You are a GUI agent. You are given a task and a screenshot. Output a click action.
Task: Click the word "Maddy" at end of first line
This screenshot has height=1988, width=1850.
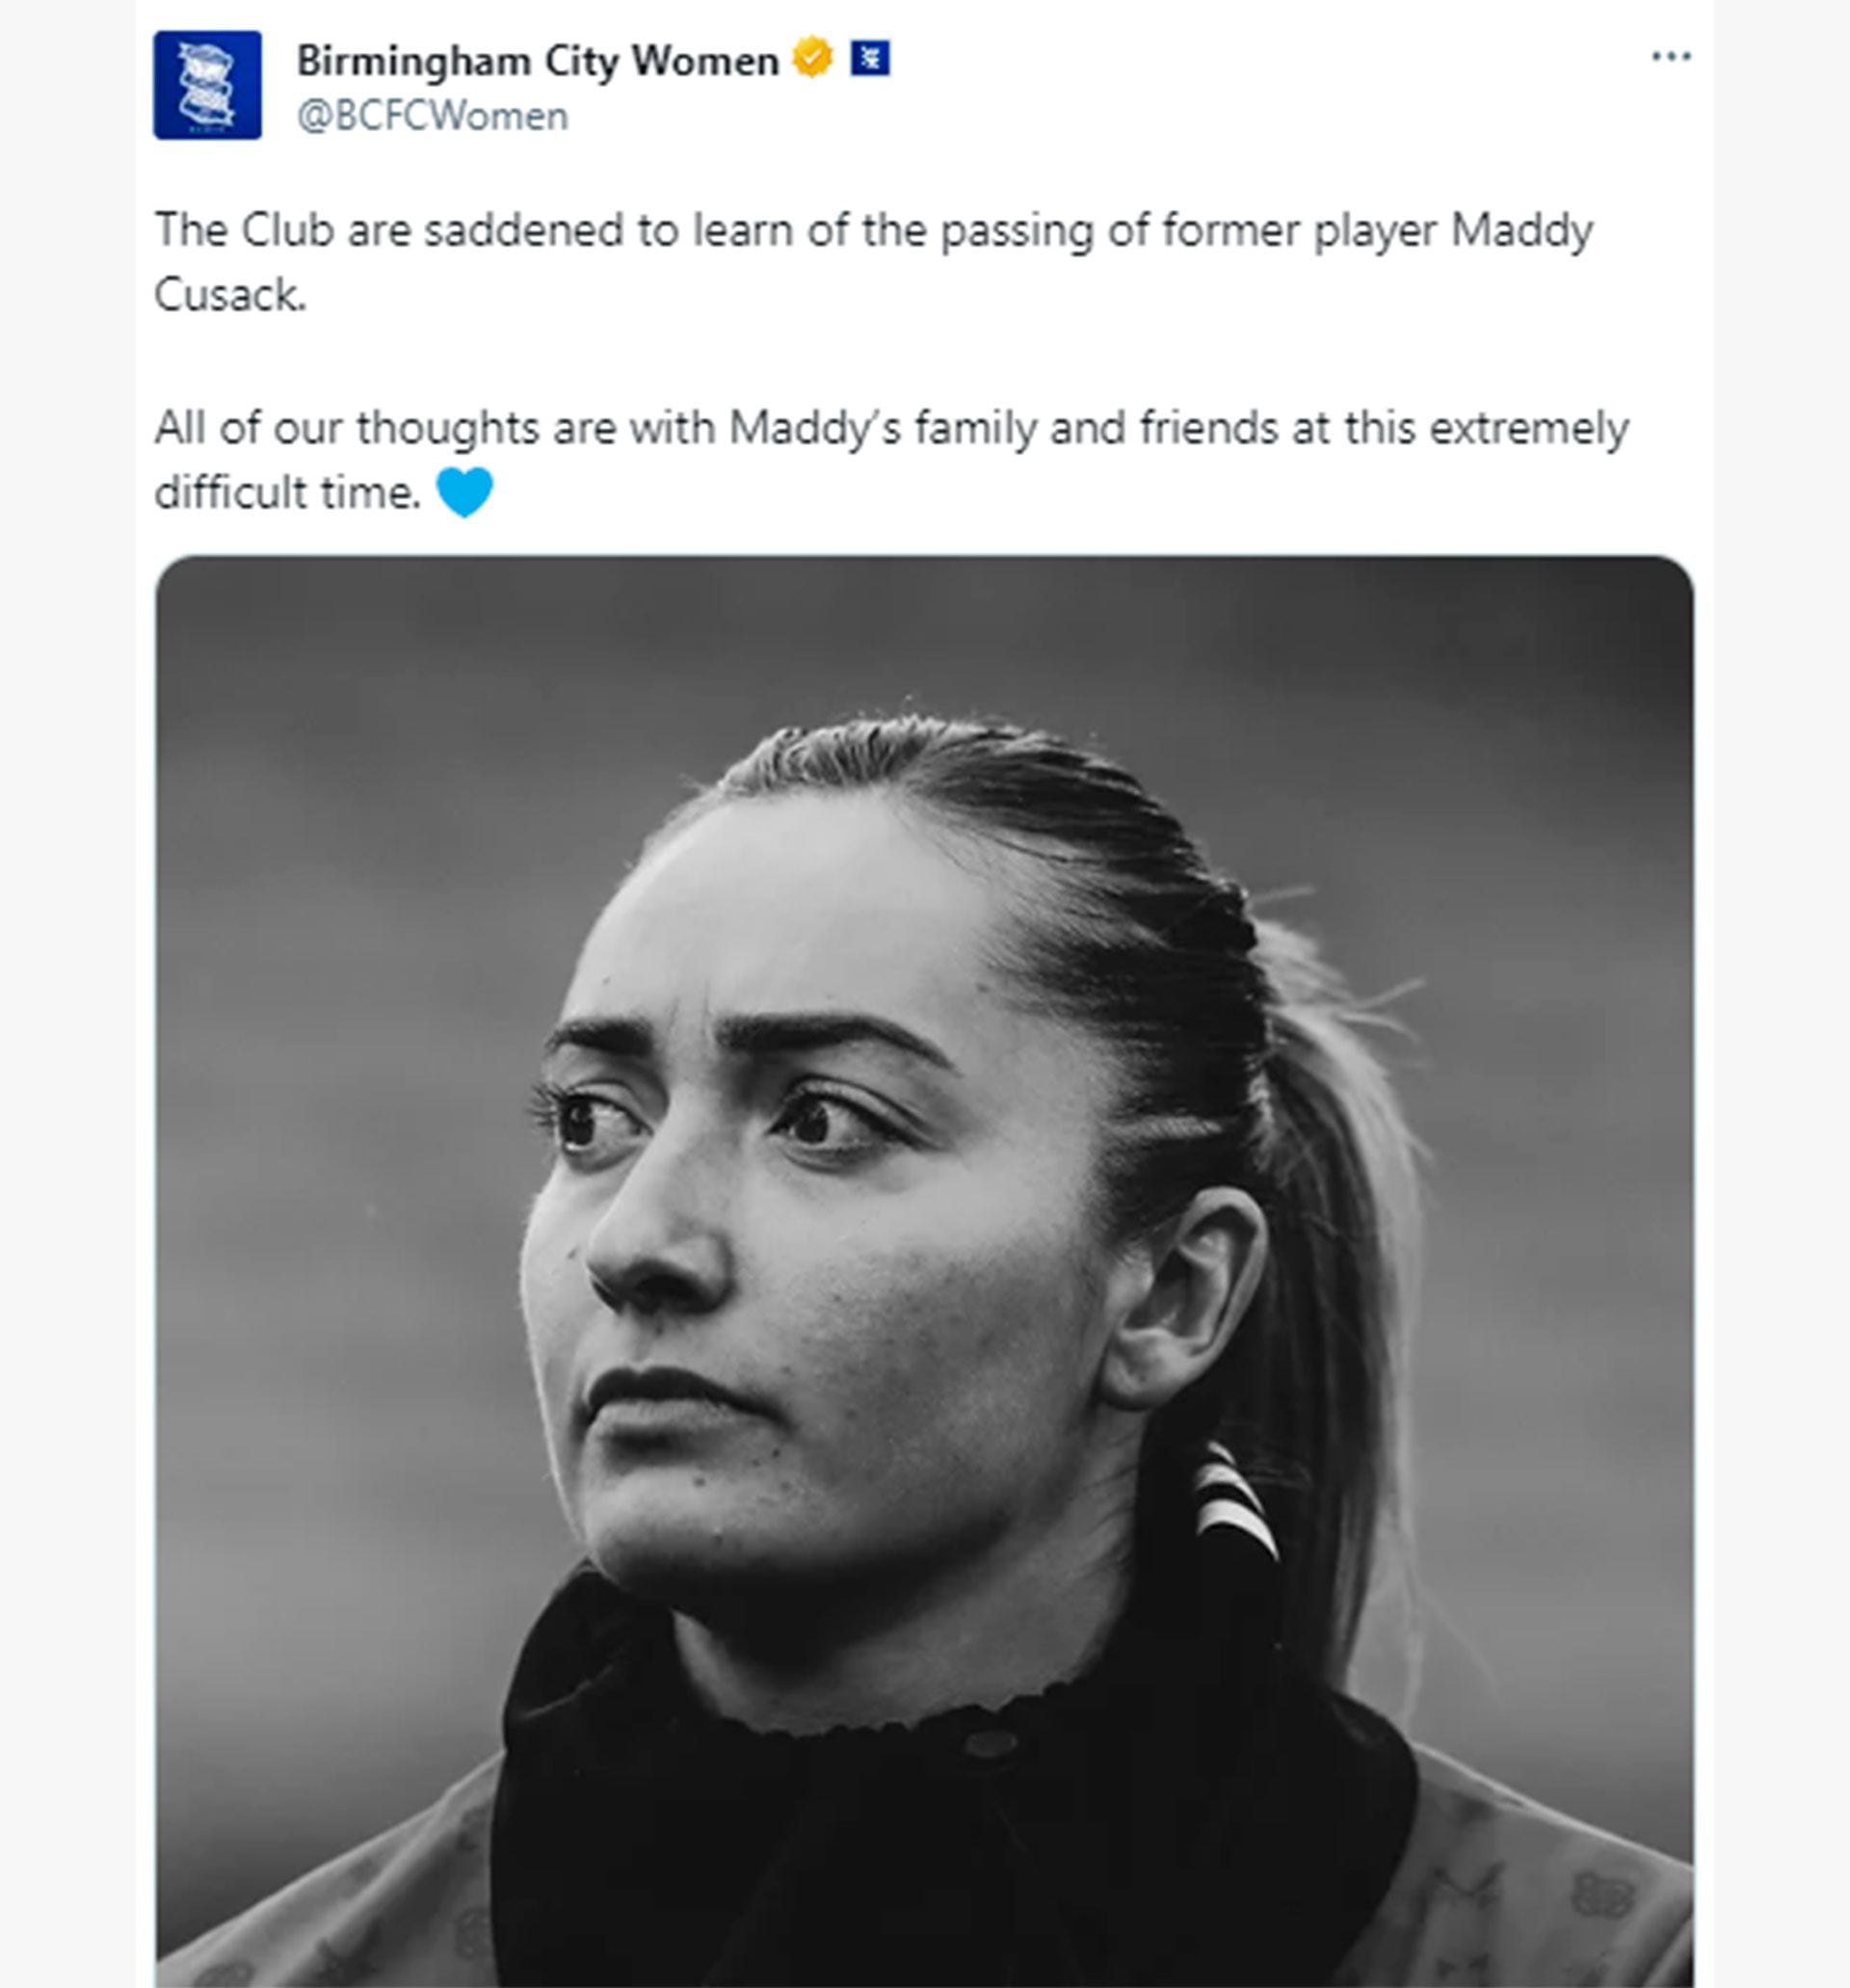tap(1521, 231)
